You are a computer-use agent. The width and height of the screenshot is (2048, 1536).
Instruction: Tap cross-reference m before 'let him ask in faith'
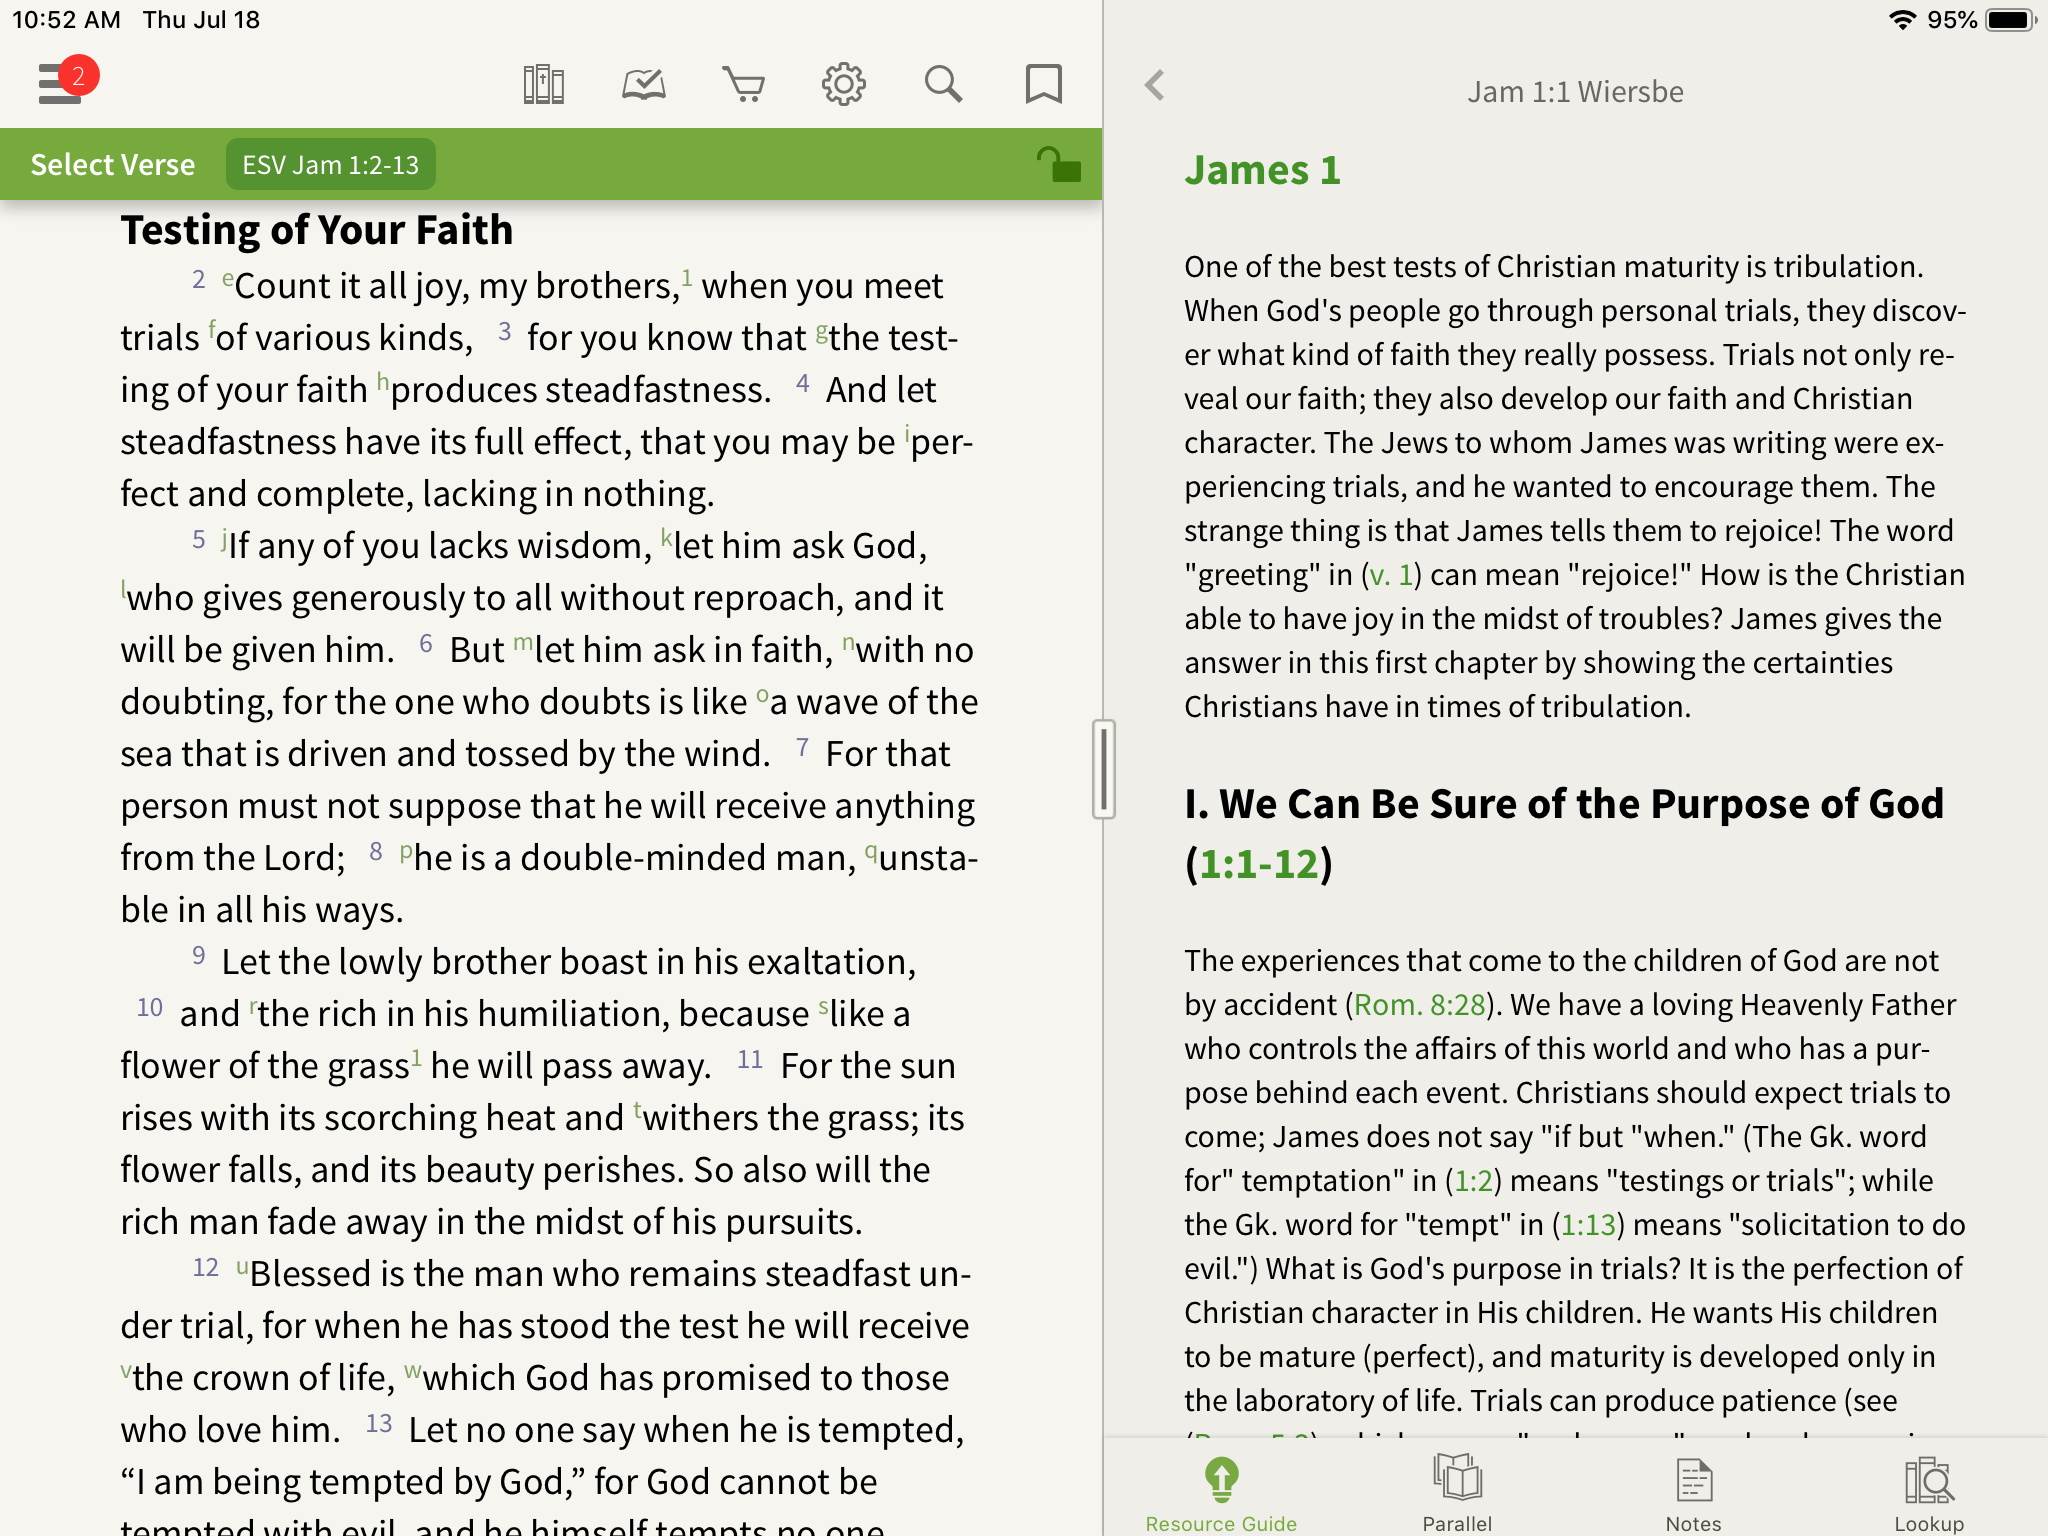(523, 644)
